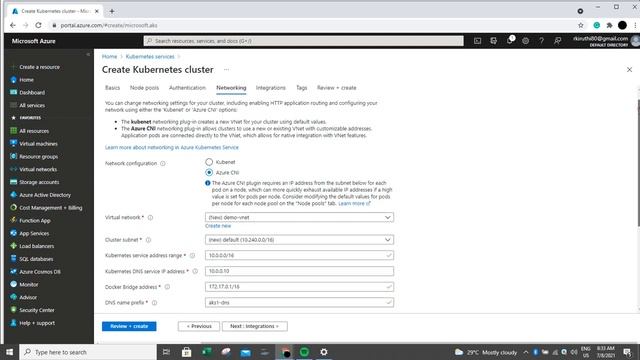Click info icon next to Network configuration
Screen dimensions: 640x360
(x=163, y=163)
